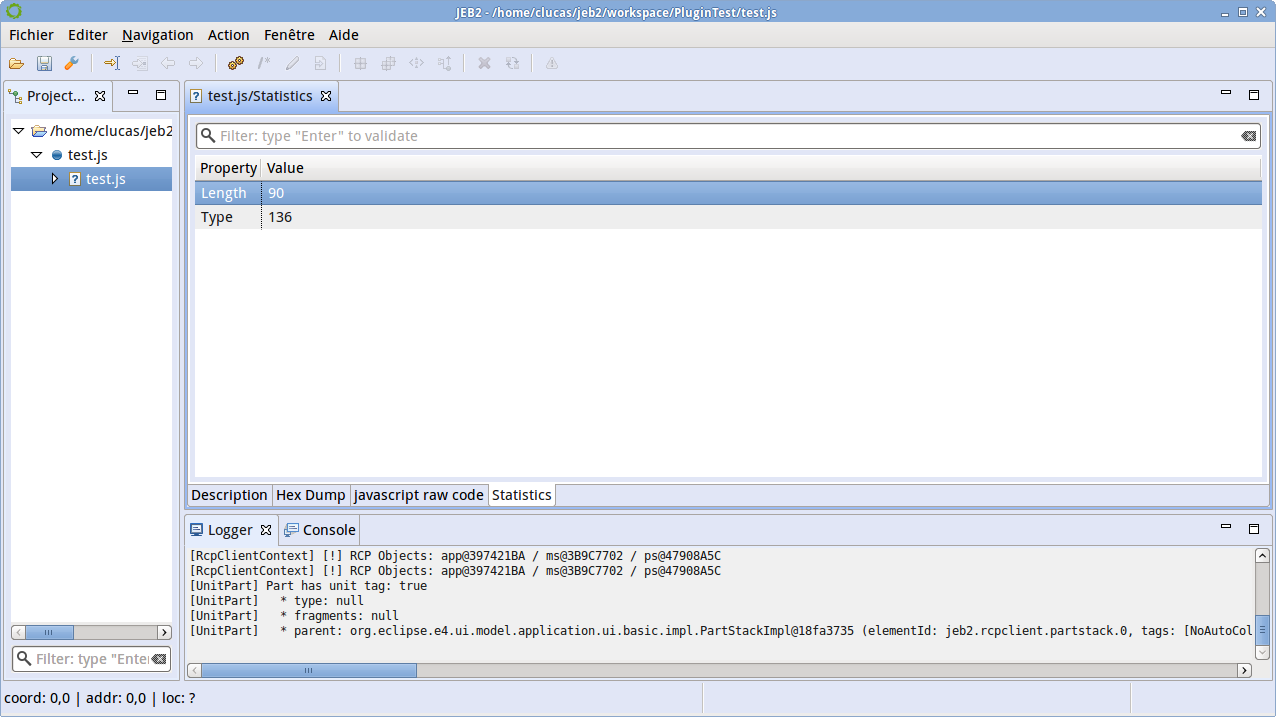Select the Statistics bottom tab
The width and height of the screenshot is (1276, 717).
point(521,495)
